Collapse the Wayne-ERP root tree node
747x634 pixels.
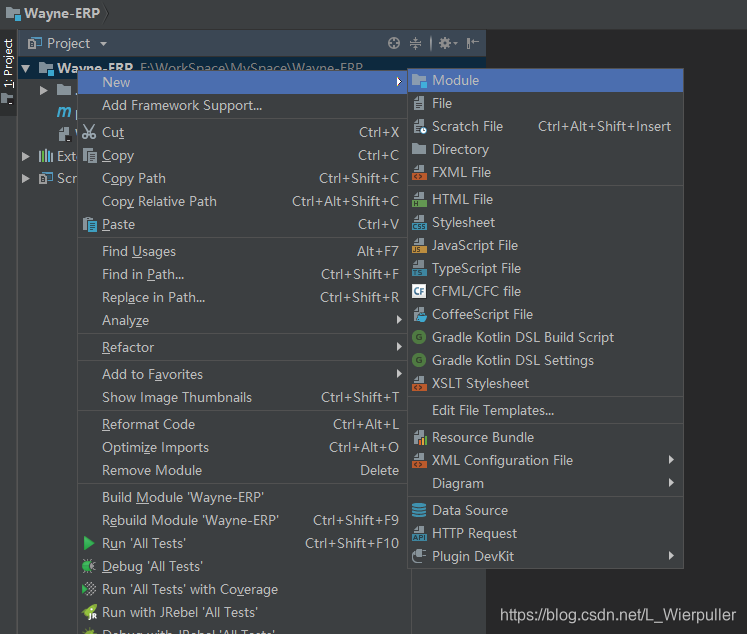coord(26,69)
